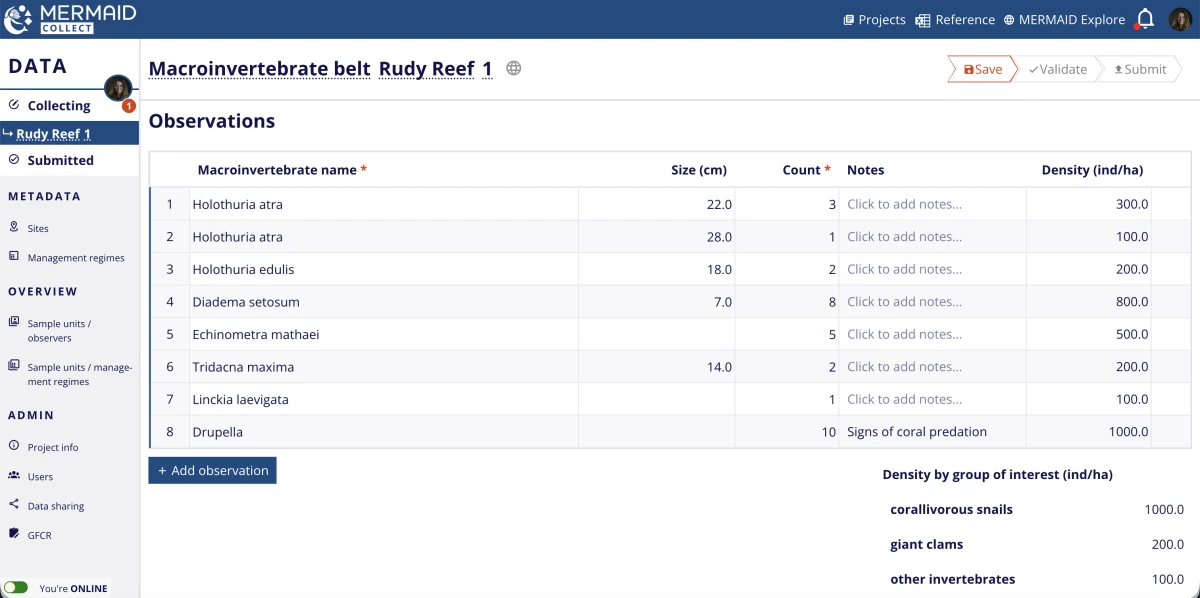The height and width of the screenshot is (598, 1200).
Task: Click the Add observation button
Action: pyautogui.click(x=212, y=470)
